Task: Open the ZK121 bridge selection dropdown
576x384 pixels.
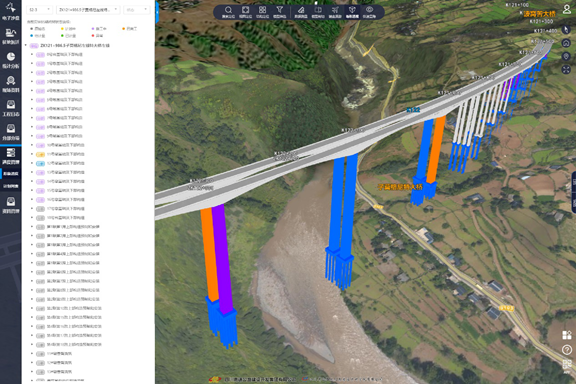Action: tap(88, 10)
